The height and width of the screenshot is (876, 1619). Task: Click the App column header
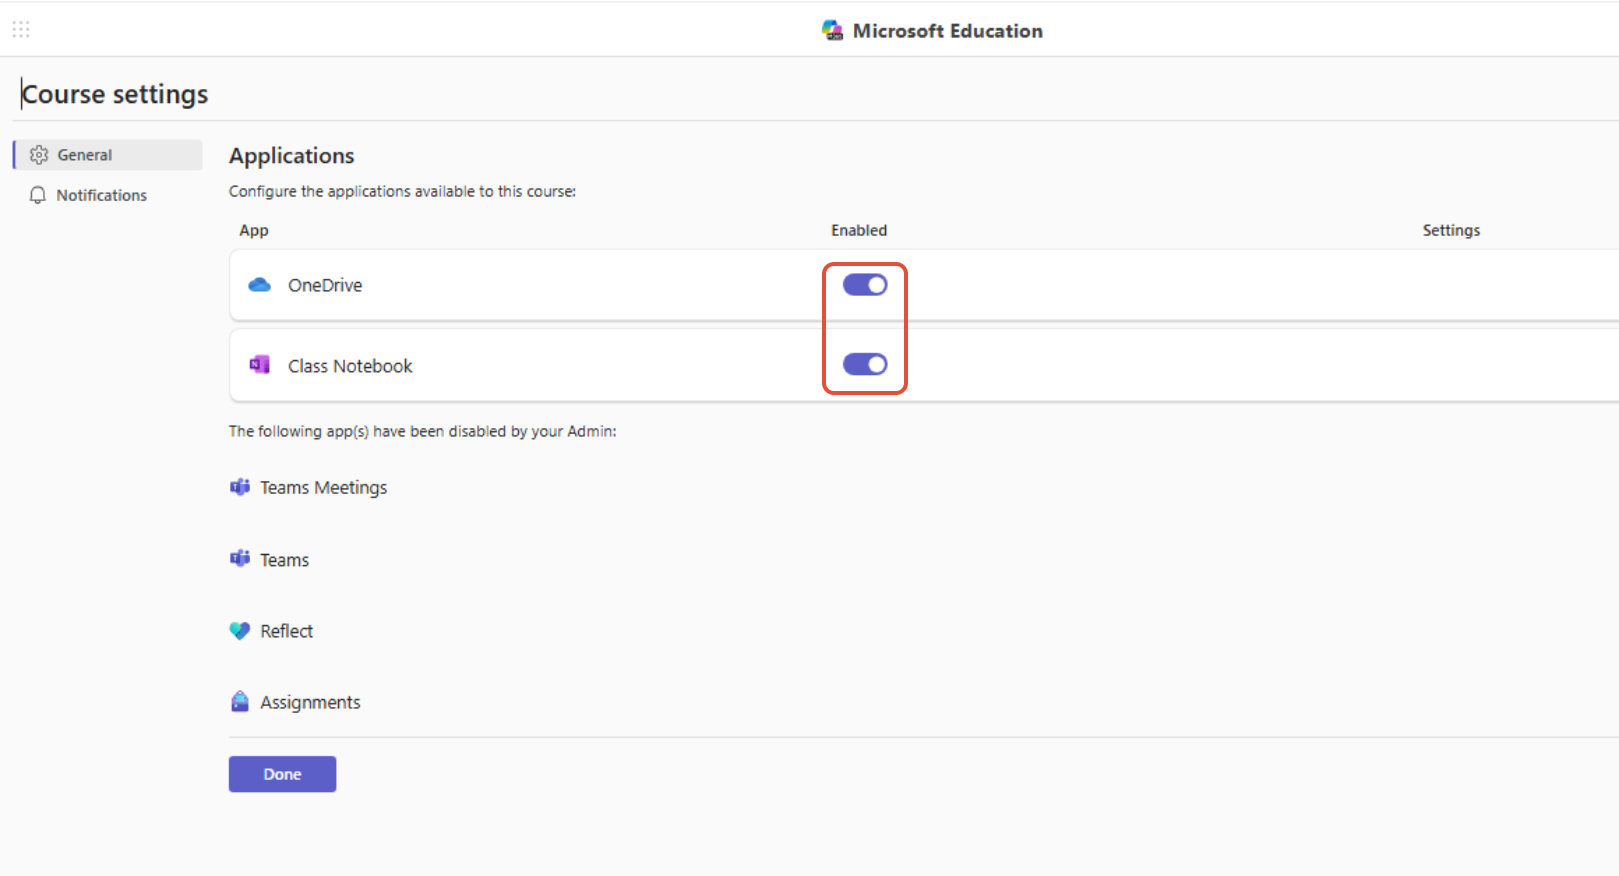pos(254,230)
